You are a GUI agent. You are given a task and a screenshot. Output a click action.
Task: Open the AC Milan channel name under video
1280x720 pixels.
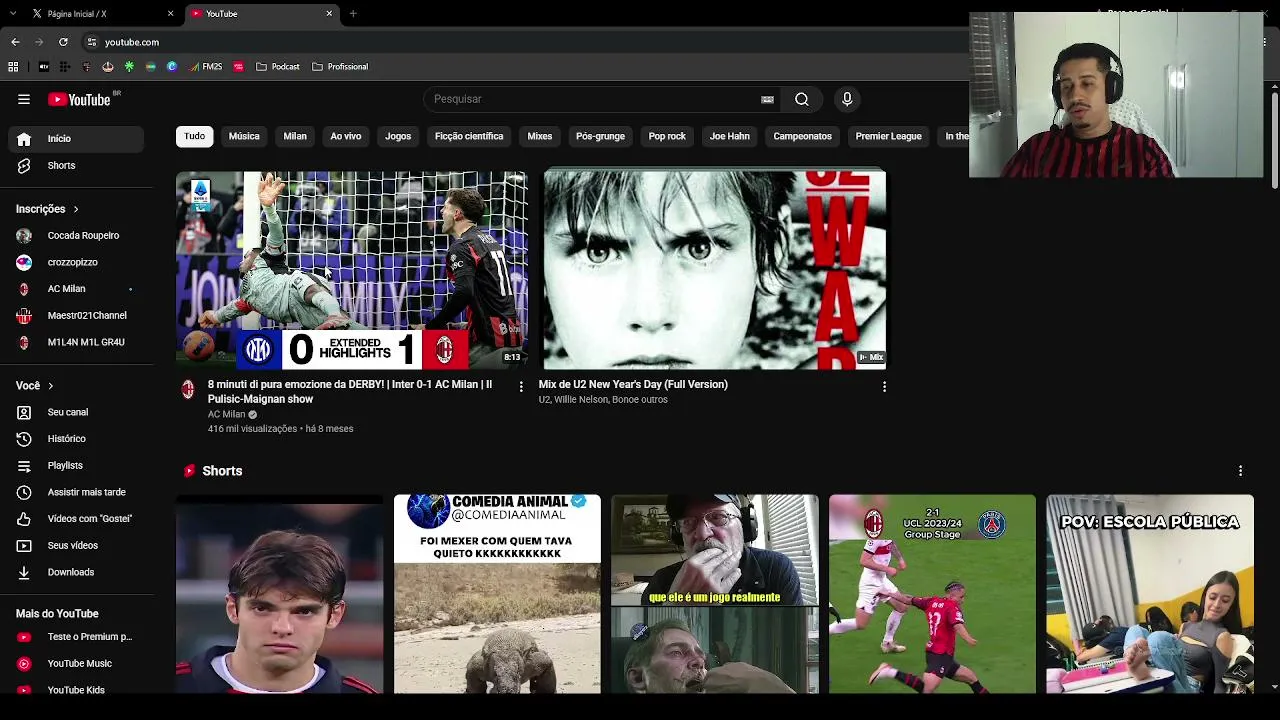pos(226,414)
